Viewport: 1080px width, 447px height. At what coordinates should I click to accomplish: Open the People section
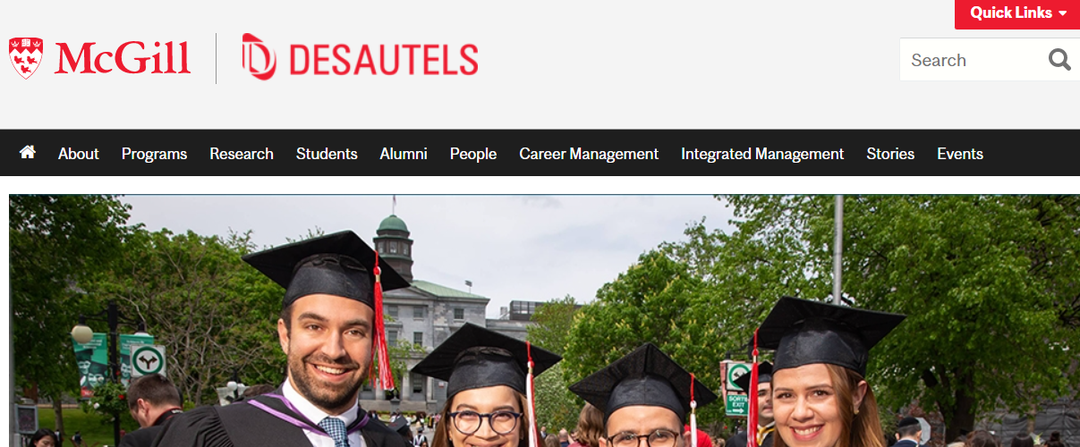[x=473, y=154]
